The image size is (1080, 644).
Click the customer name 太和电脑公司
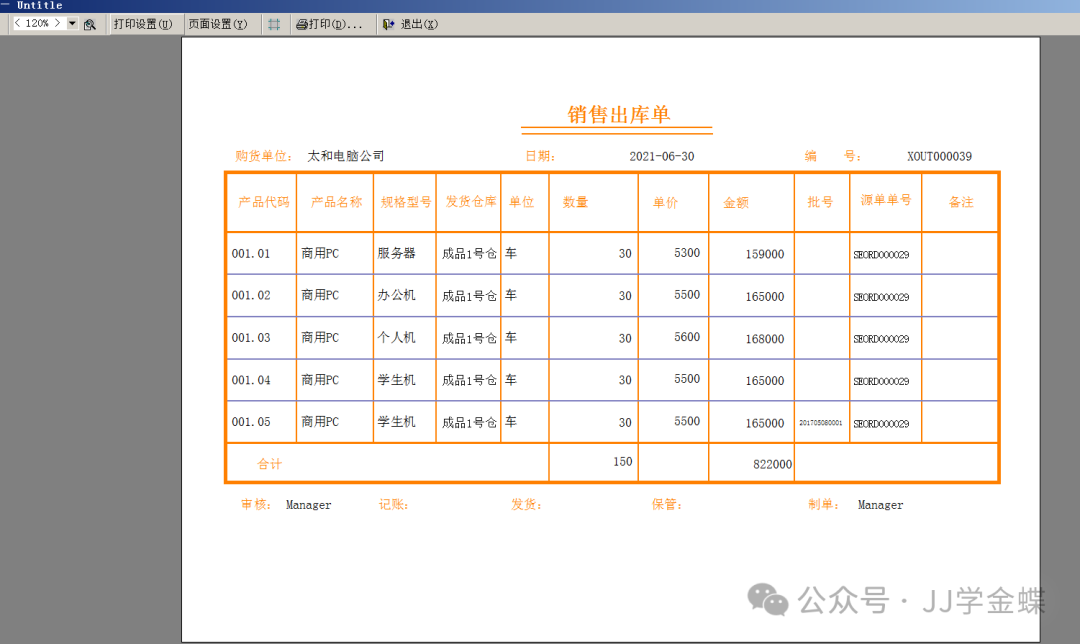point(345,157)
